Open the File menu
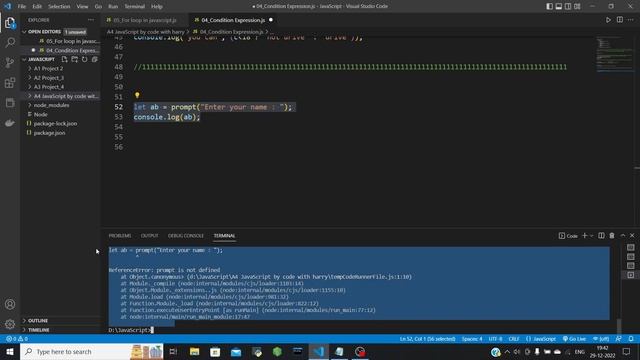The width and height of the screenshot is (640, 360). click(21, 7)
